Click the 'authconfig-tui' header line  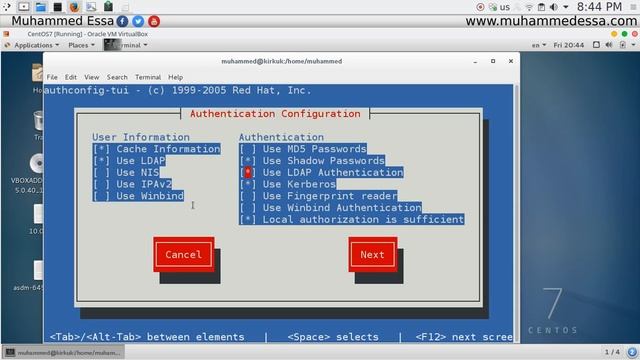(177, 90)
